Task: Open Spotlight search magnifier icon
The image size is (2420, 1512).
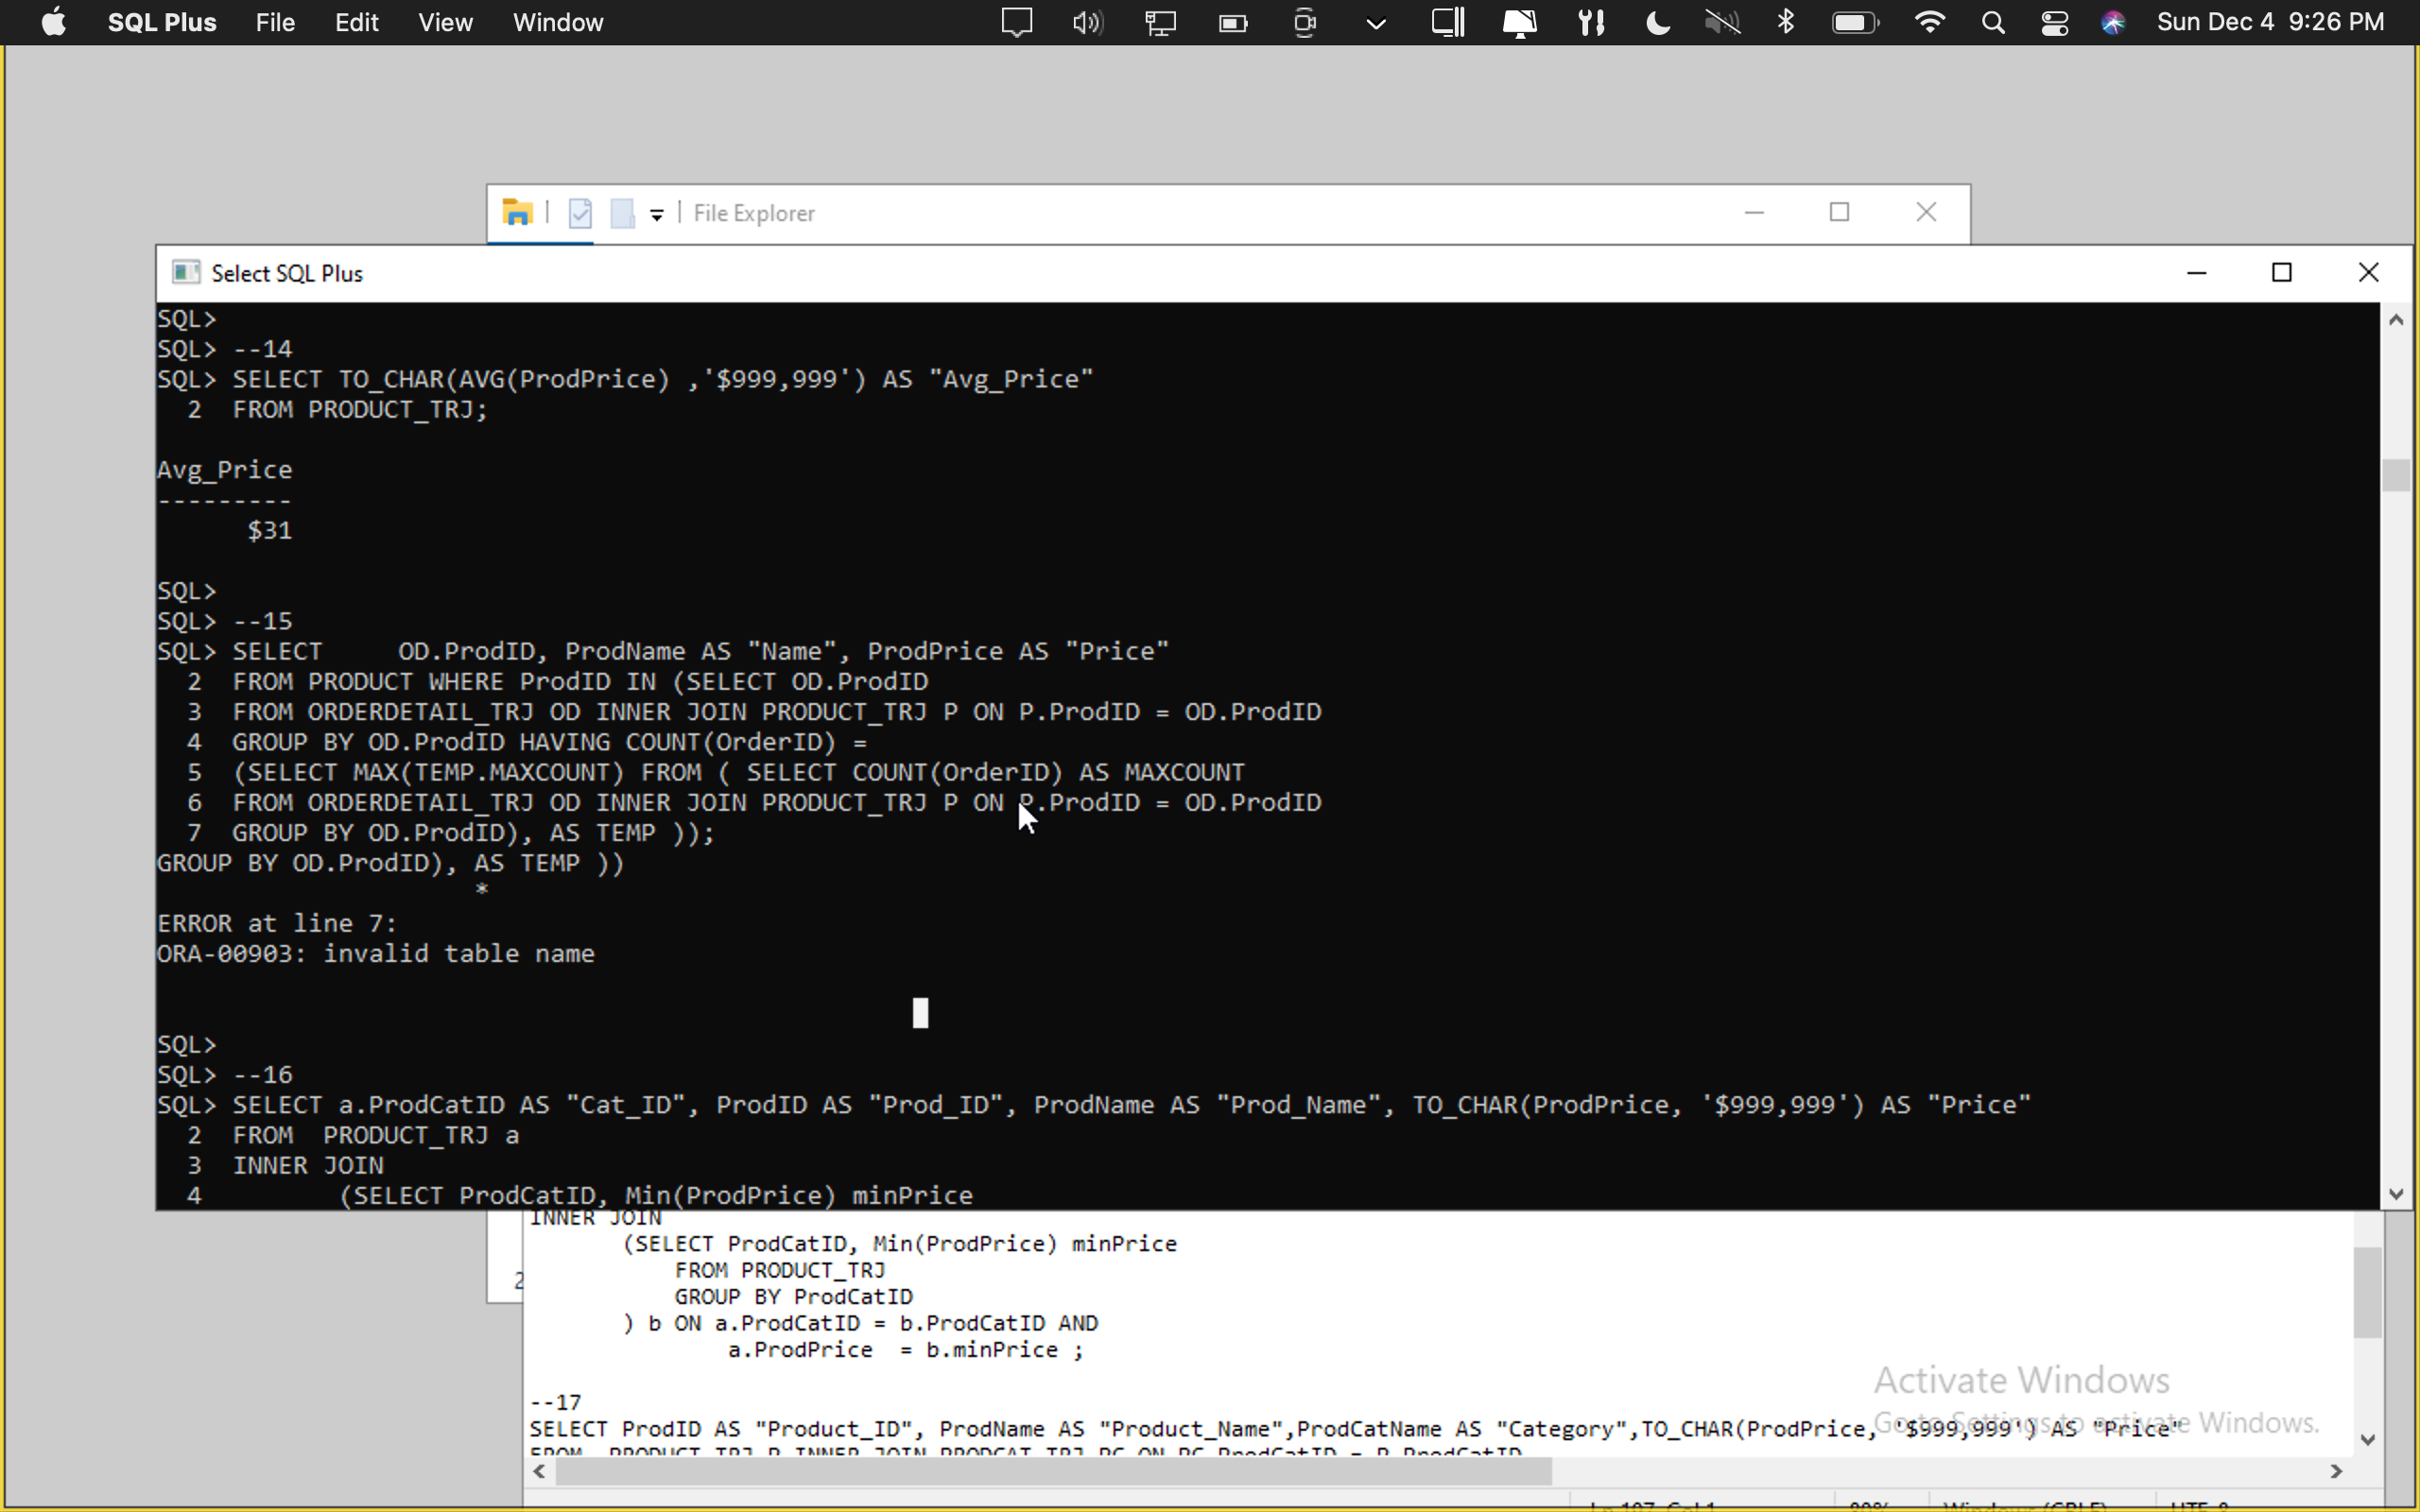Action: pos(1992,22)
